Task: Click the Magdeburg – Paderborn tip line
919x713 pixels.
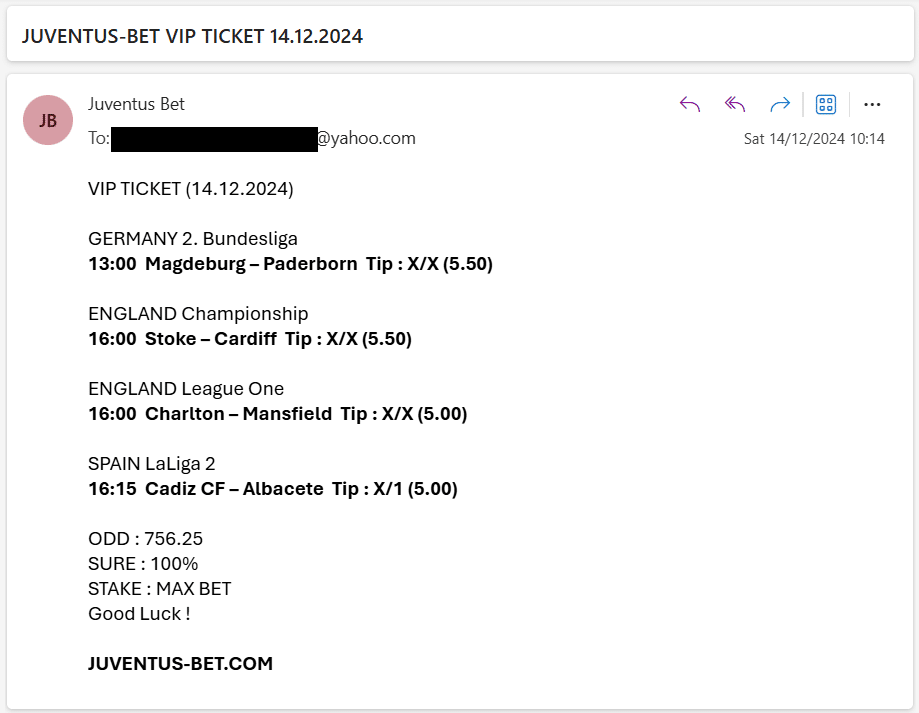Action: tap(290, 264)
